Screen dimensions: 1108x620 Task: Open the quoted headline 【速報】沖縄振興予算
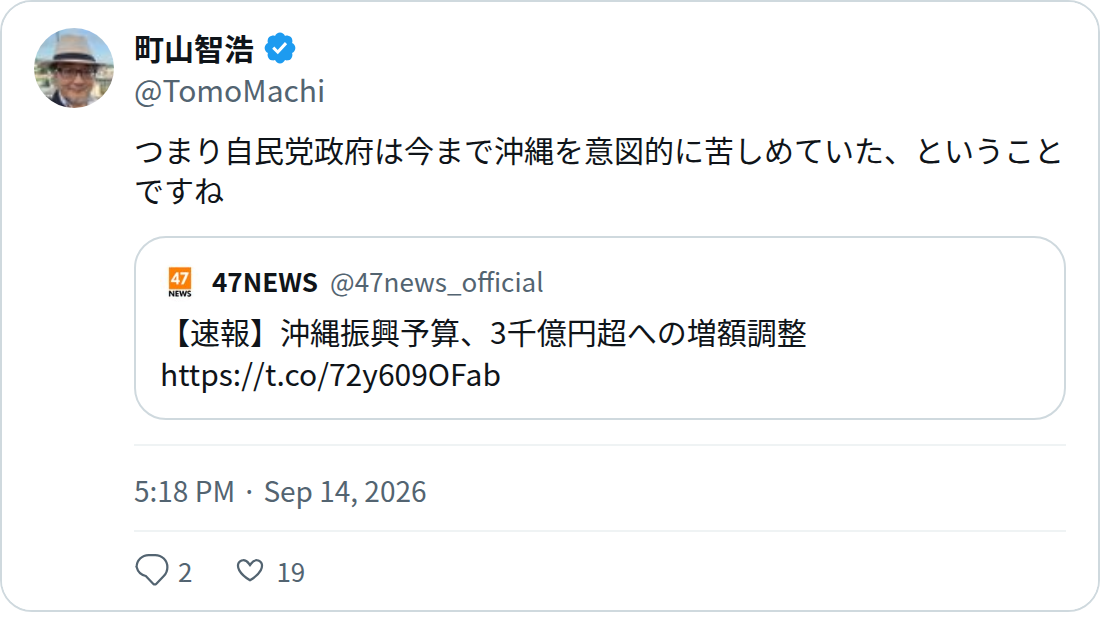coord(484,334)
